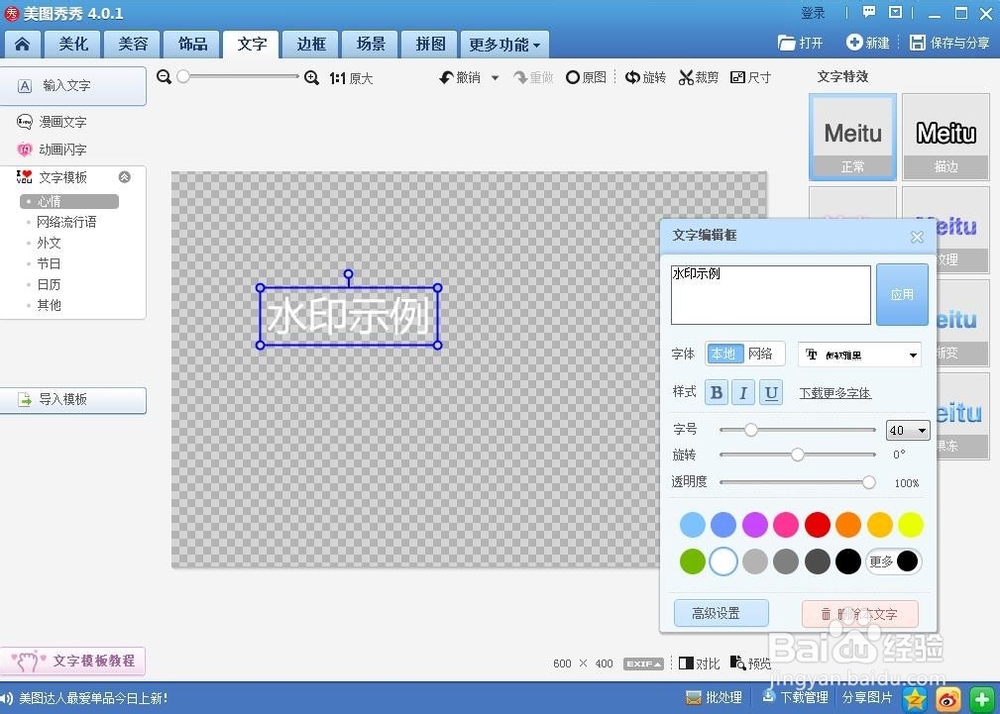Click the 下载更多字体 link
1000x714 pixels.
tap(835, 393)
